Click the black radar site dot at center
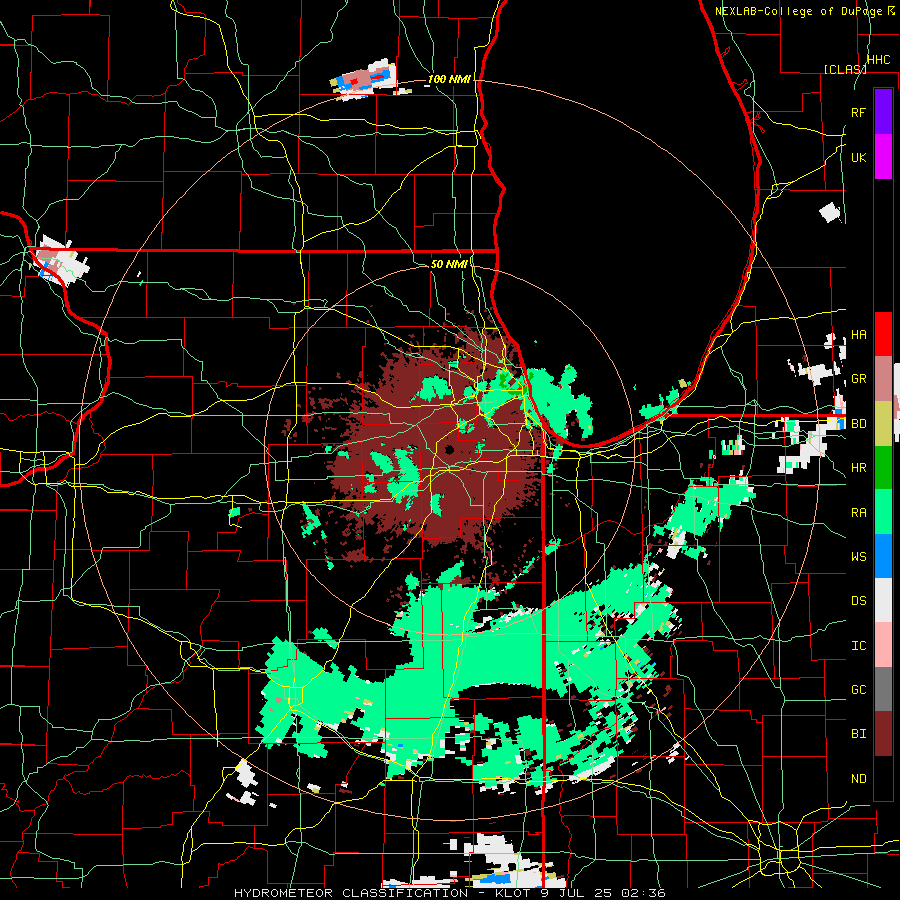The width and height of the screenshot is (900, 900). 450,449
